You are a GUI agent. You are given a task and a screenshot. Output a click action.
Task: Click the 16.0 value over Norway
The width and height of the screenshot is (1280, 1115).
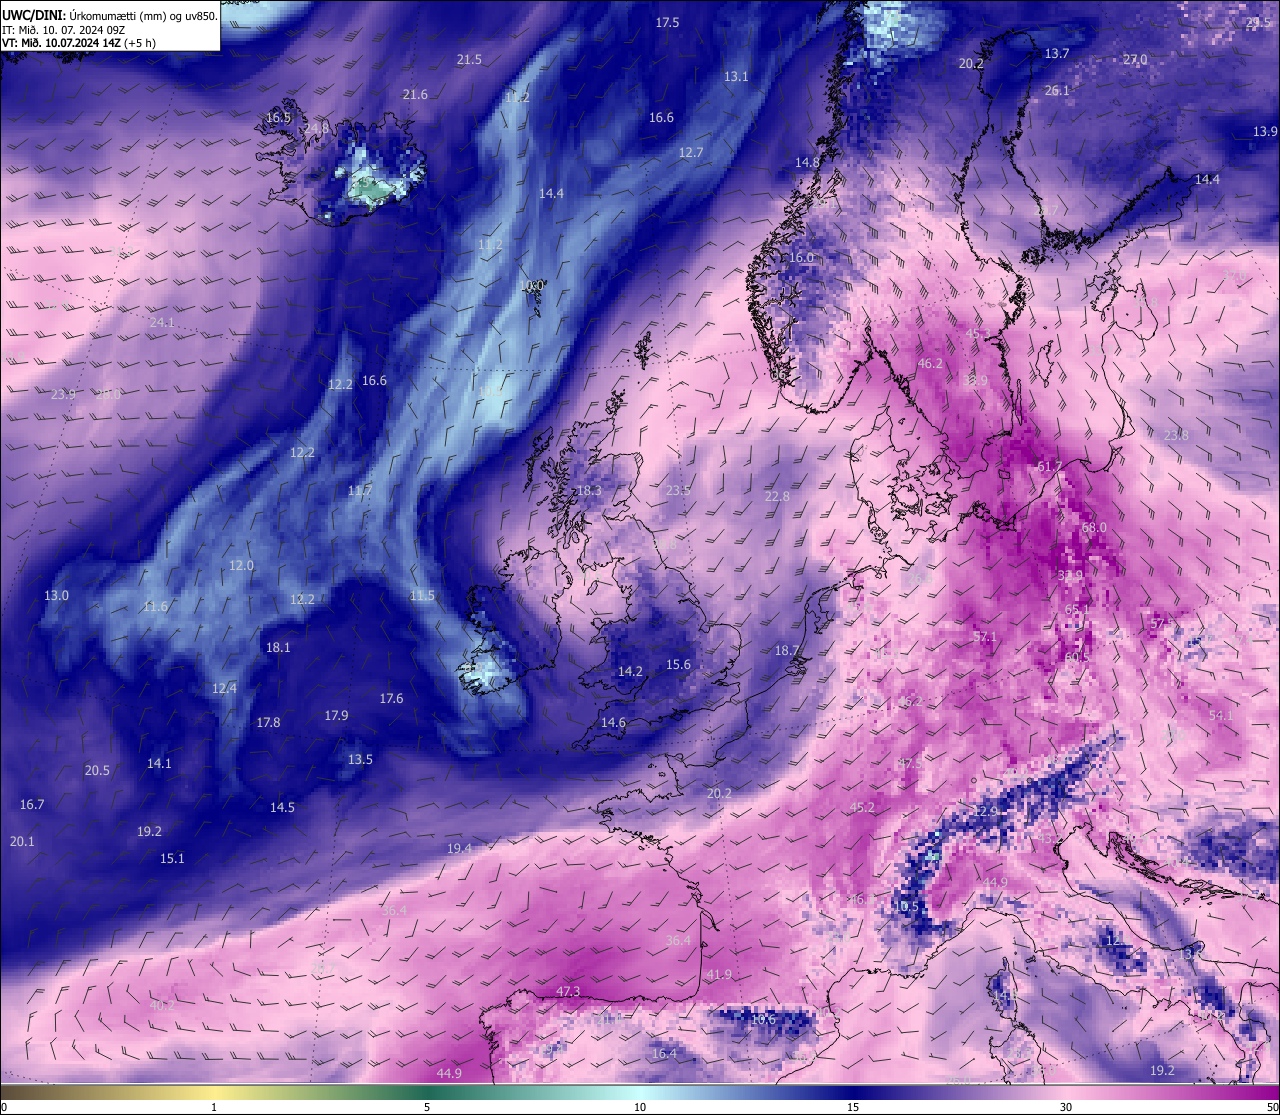click(802, 257)
